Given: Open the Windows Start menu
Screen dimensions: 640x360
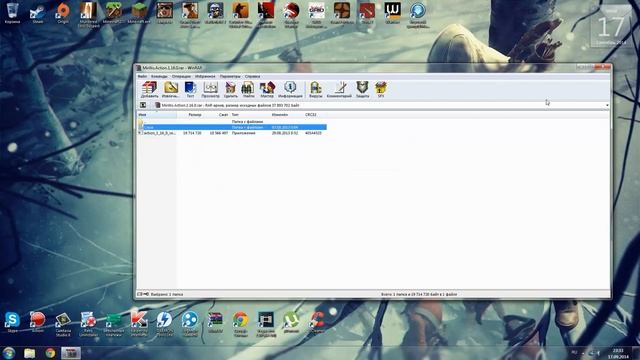Looking at the screenshot, I should point(9,353).
